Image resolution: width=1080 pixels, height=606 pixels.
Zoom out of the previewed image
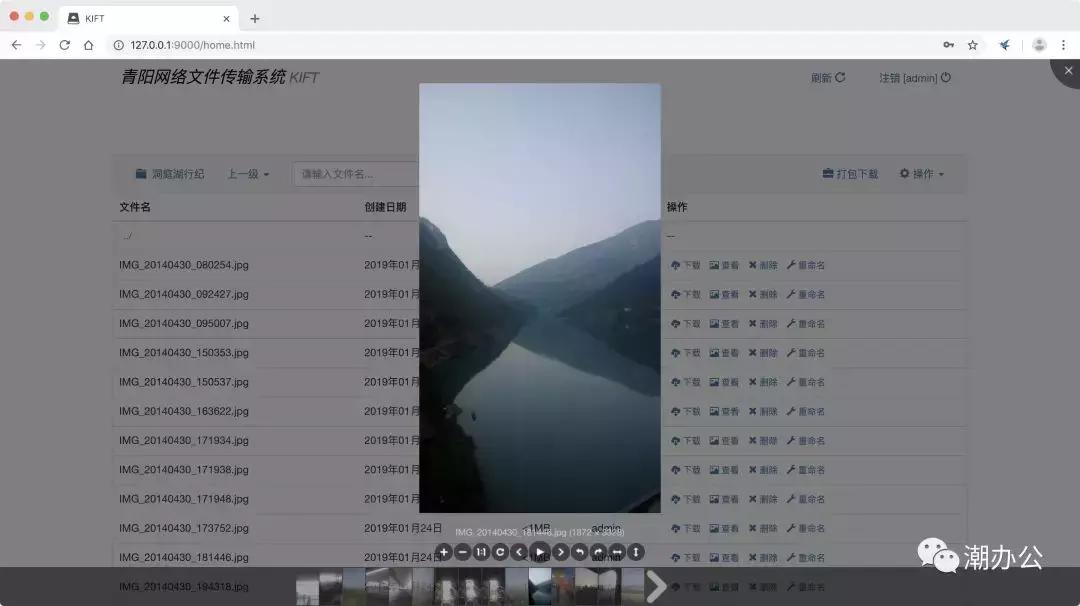462,551
